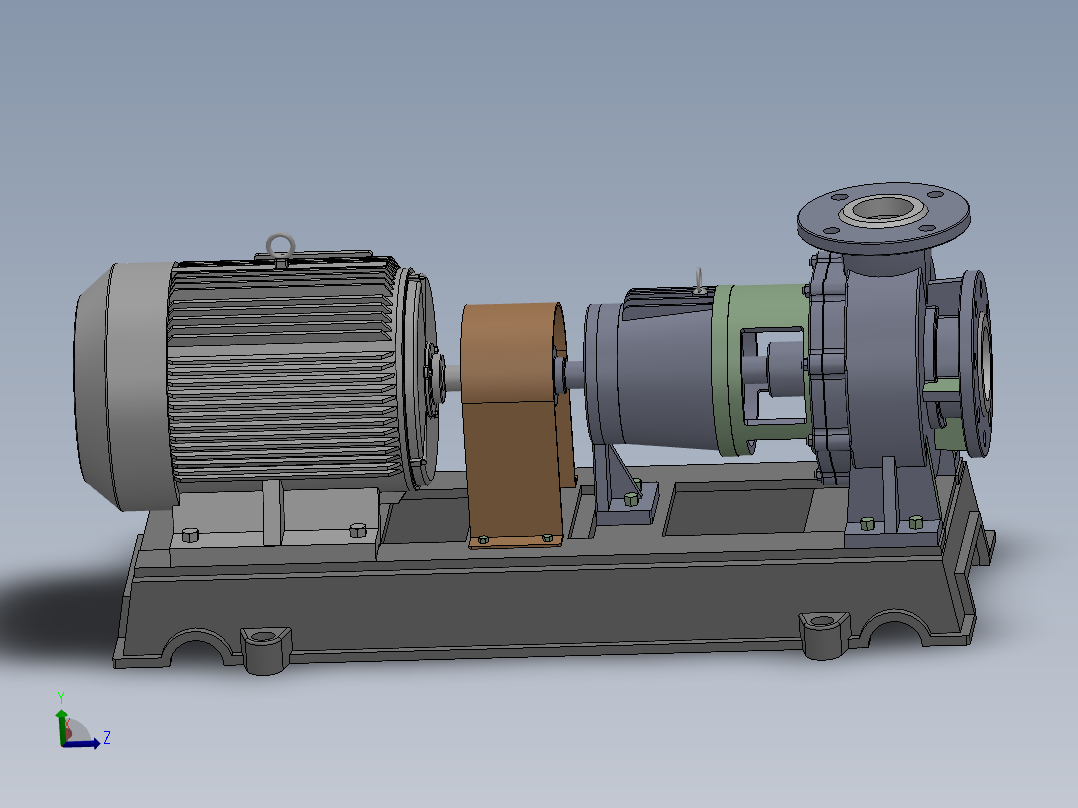Click the blue Z axis arrow of the triad
This screenshot has width=1078, height=808.
point(84,743)
